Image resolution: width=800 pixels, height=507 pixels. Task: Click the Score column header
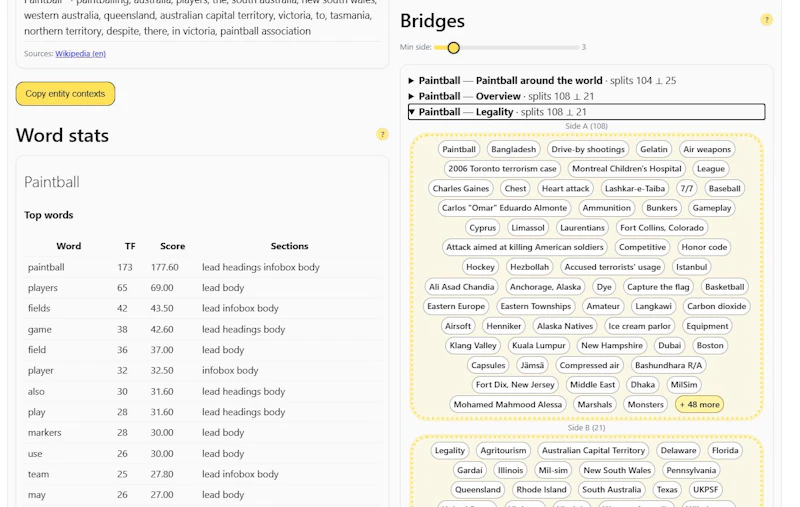[x=172, y=246]
